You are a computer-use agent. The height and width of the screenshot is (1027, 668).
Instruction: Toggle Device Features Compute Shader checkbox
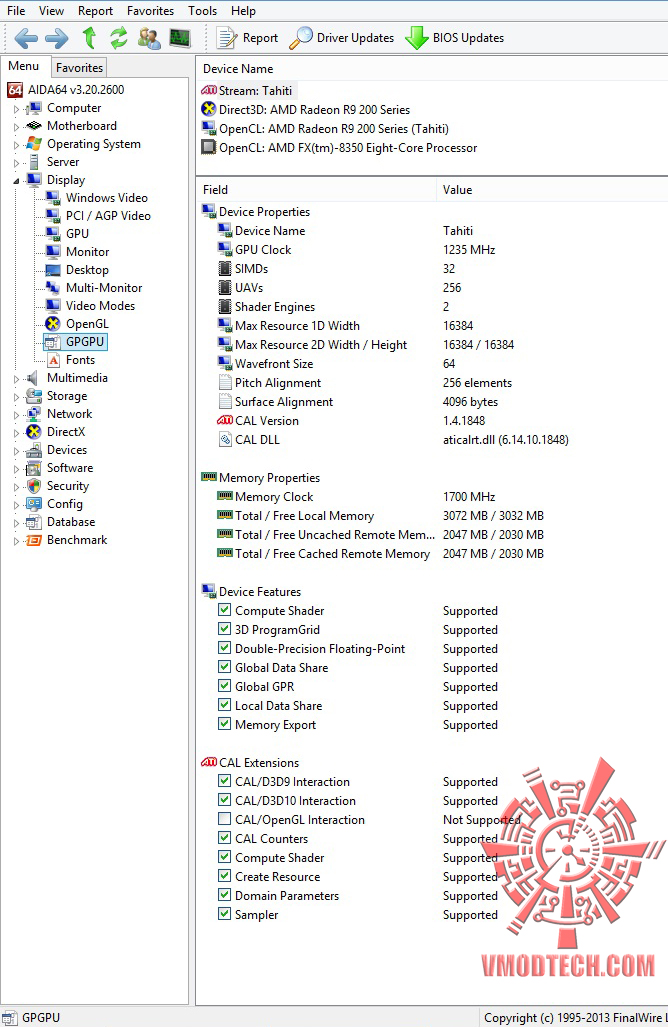pyautogui.click(x=225, y=610)
